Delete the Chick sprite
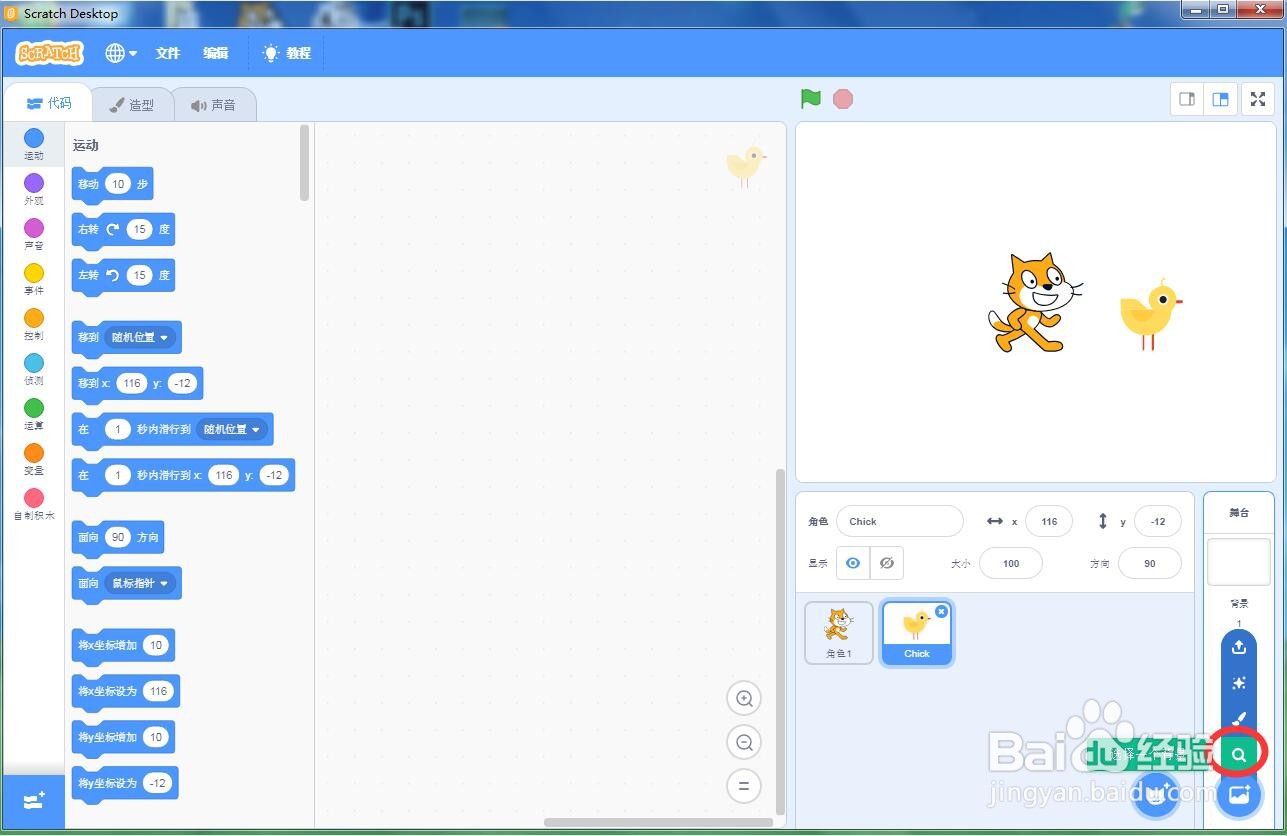The height and width of the screenshot is (836, 1287). pos(941,611)
